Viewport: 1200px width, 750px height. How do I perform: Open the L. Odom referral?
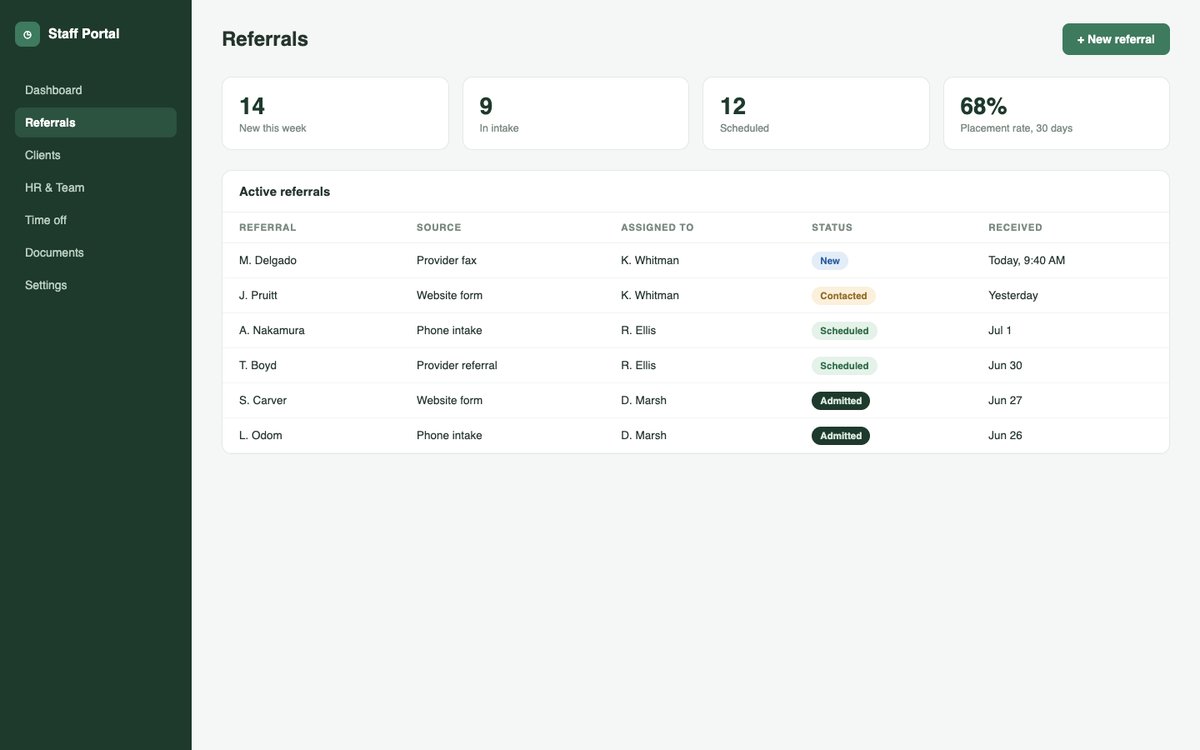[696, 435]
